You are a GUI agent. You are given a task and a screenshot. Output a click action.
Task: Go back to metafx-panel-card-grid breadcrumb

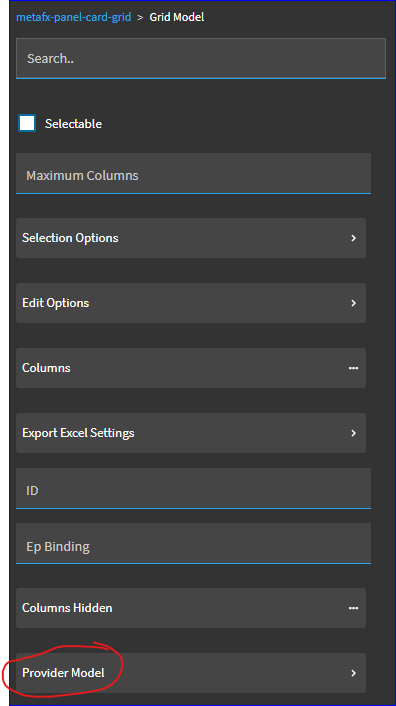[x=74, y=18]
